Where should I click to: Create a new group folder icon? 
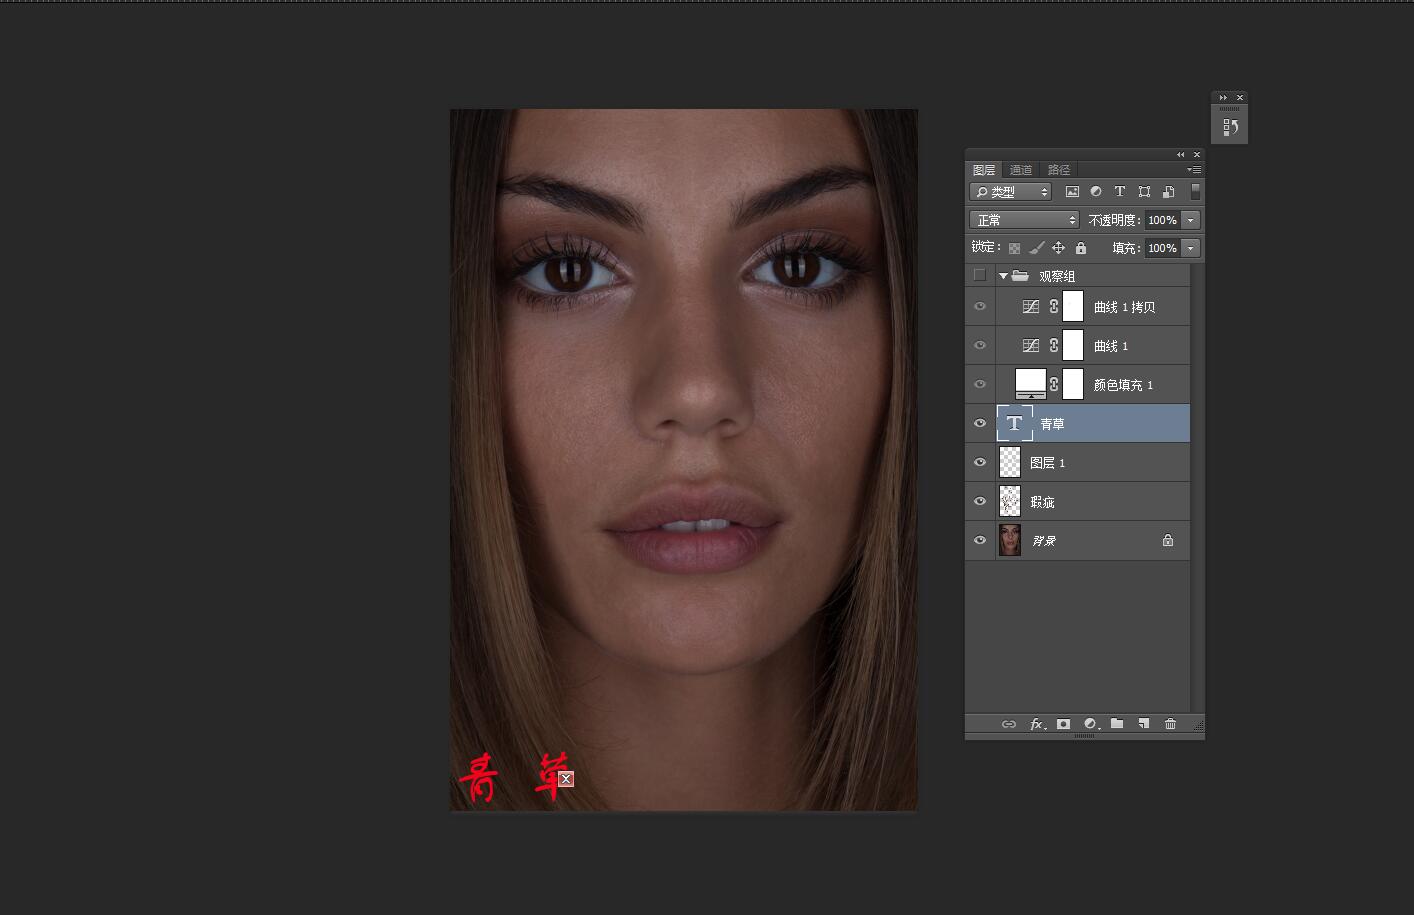coord(1117,724)
